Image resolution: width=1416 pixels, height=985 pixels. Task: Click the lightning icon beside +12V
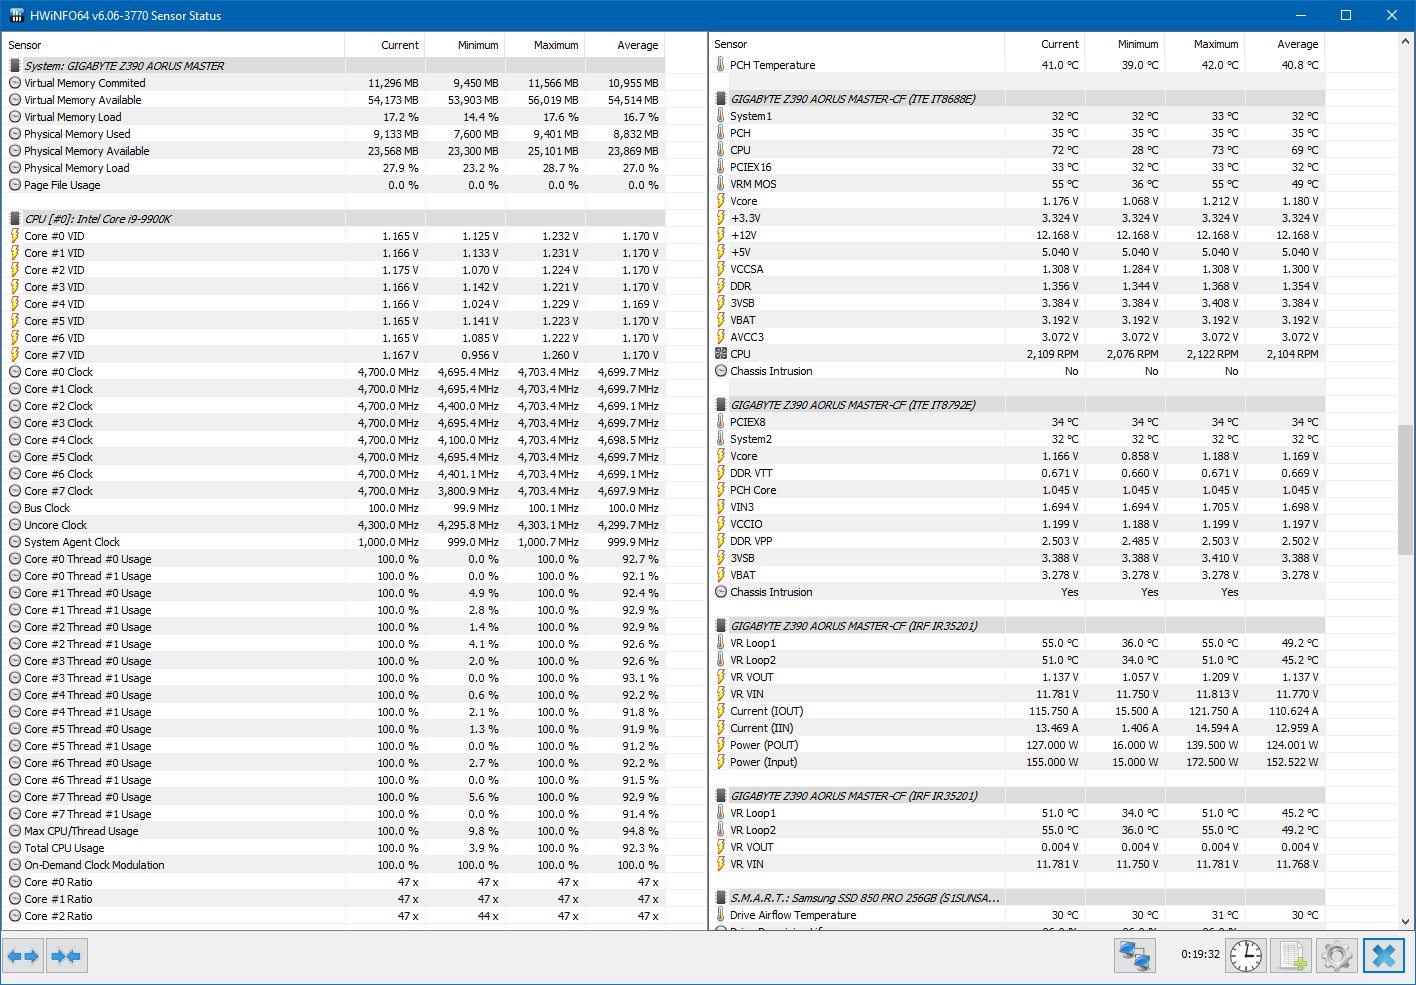point(720,235)
